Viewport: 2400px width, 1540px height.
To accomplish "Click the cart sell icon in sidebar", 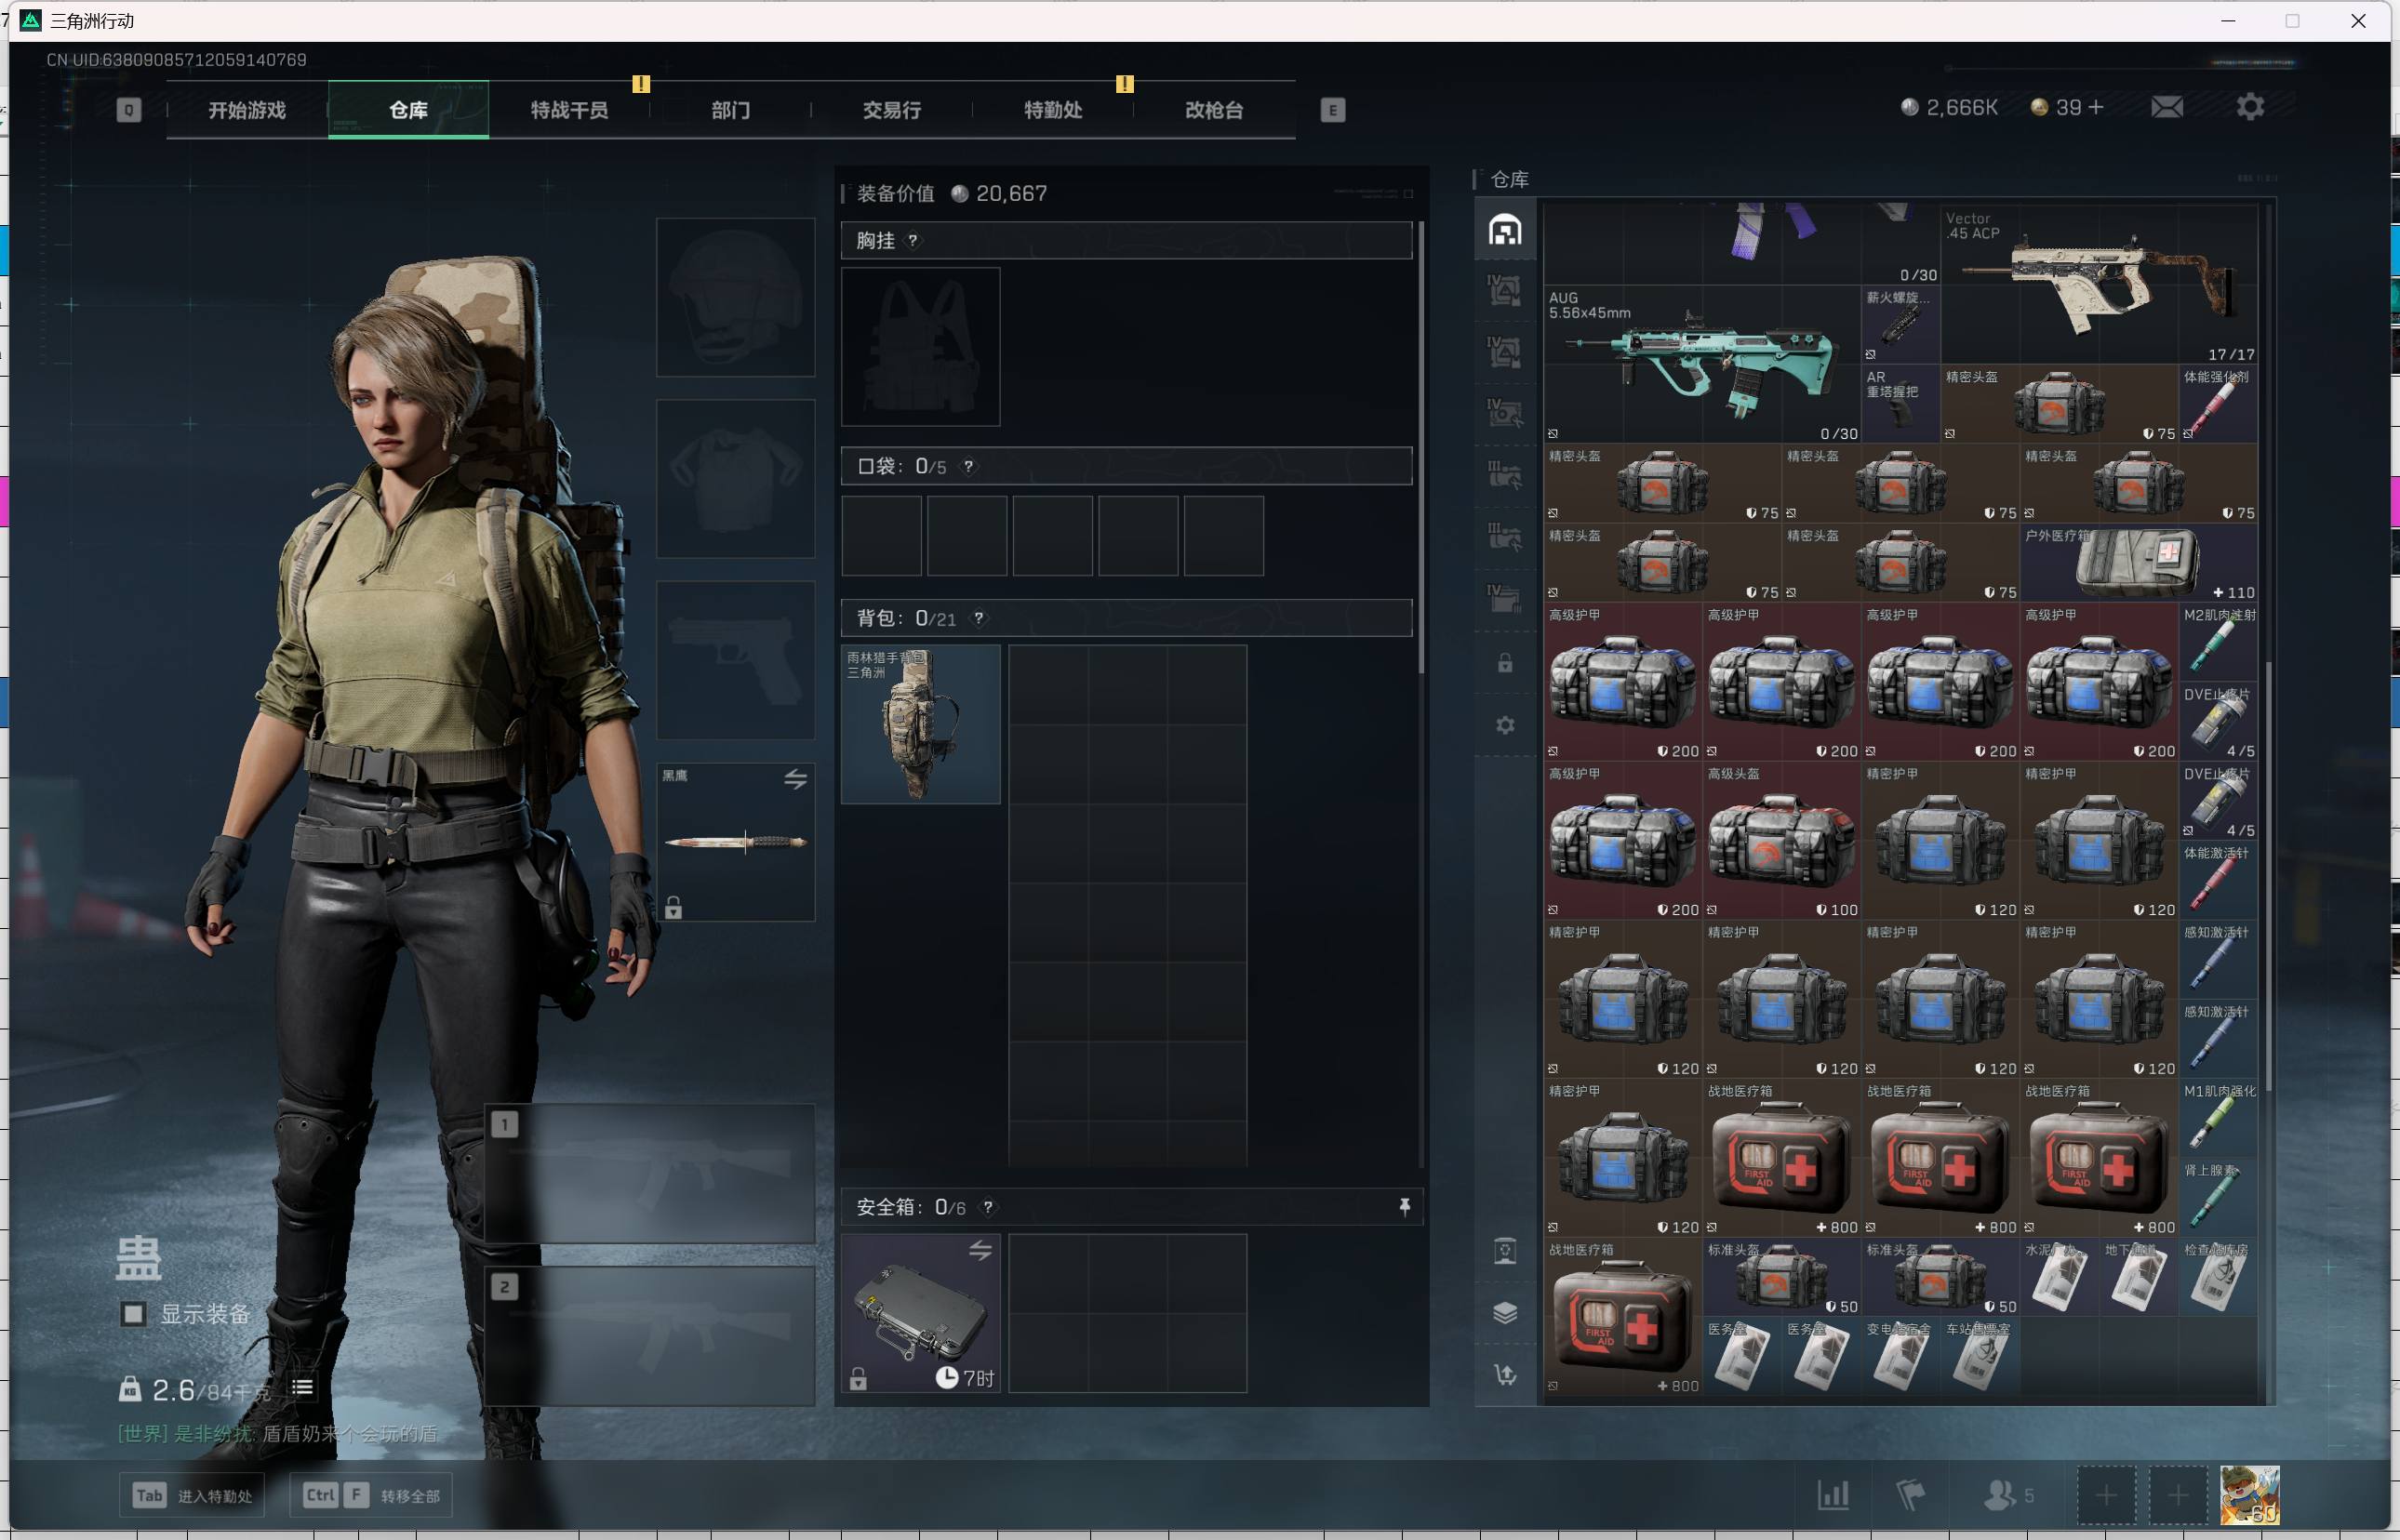I will tap(1505, 1374).
